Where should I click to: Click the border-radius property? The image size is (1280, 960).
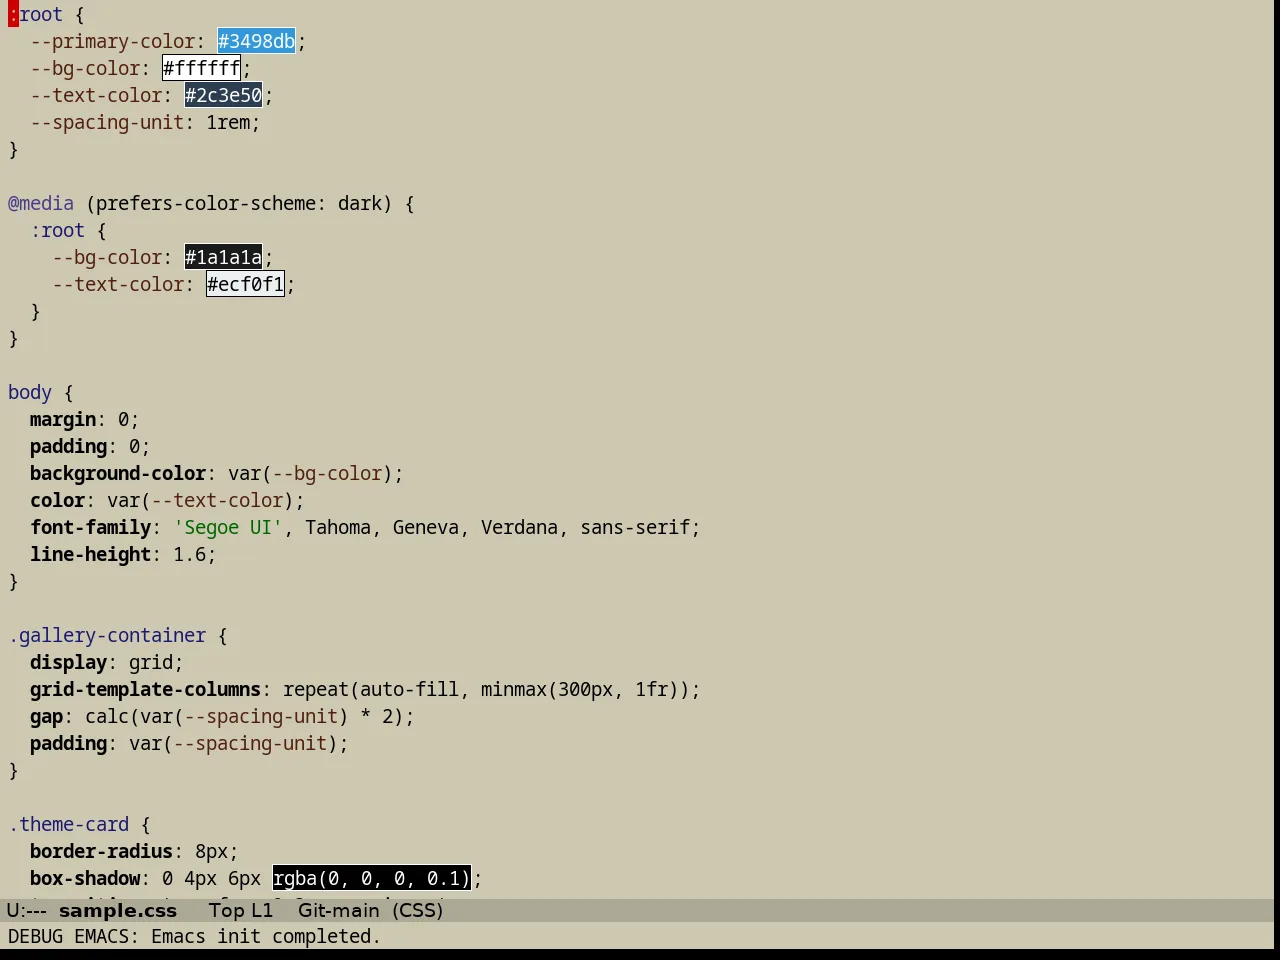[x=101, y=851]
